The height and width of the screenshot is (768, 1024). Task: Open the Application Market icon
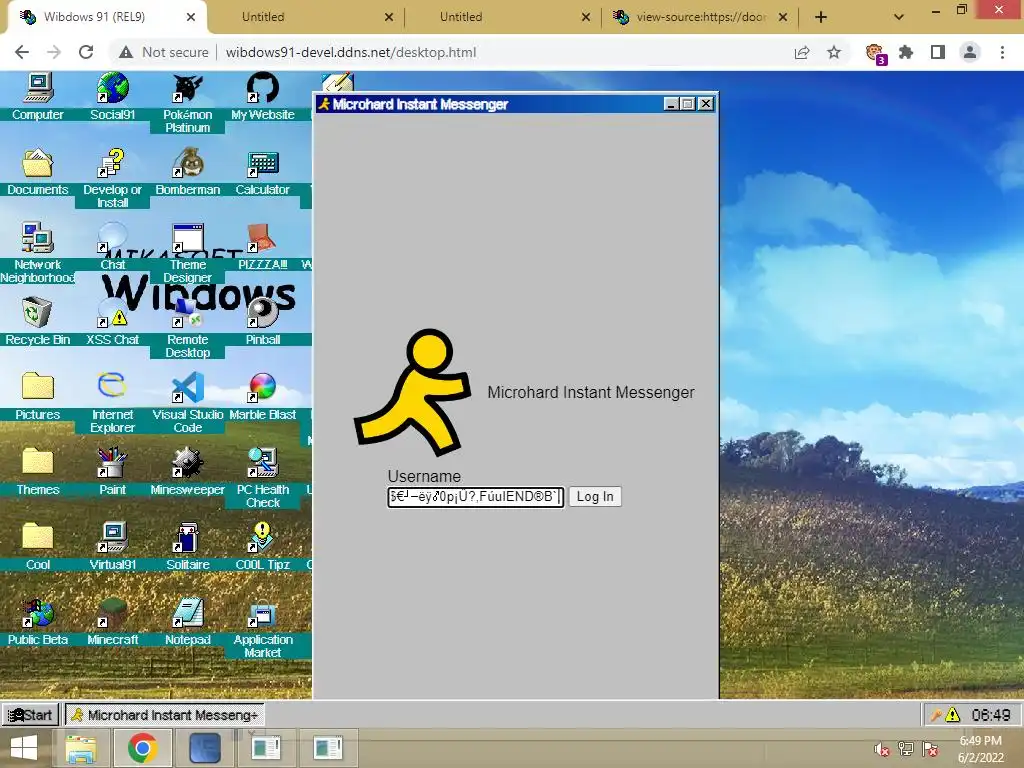(x=263, y=613)
